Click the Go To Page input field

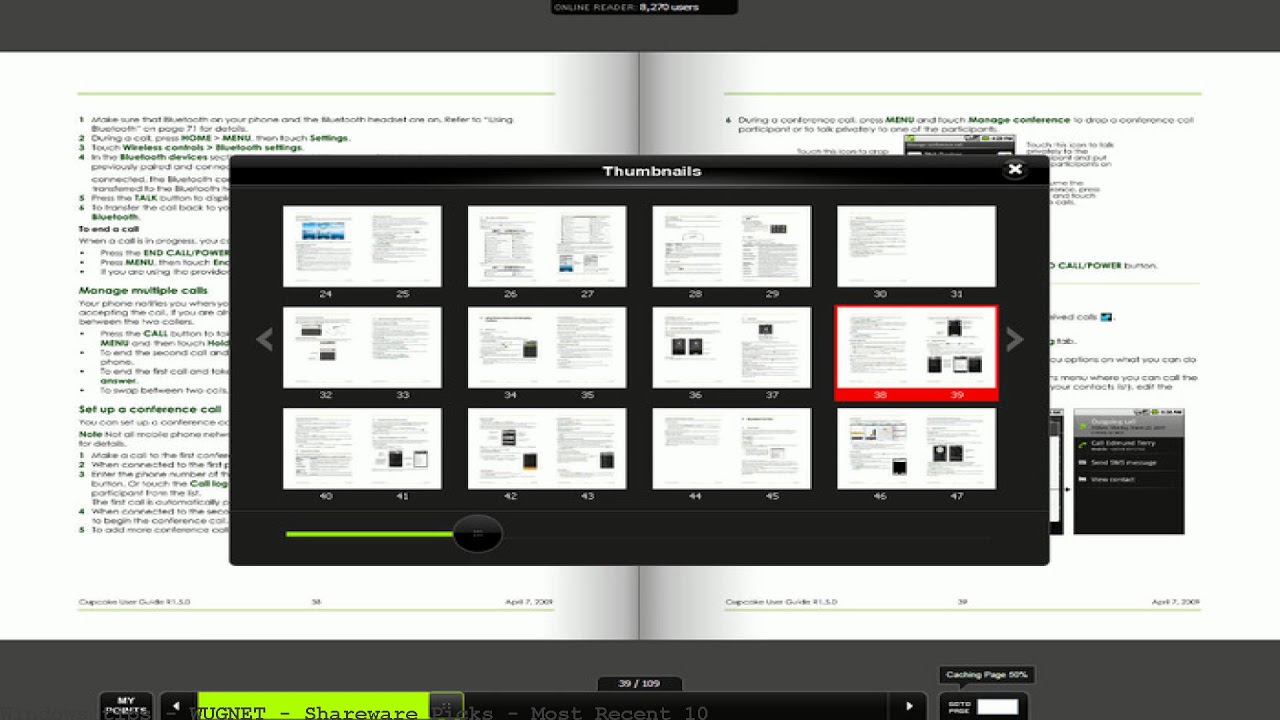[x=997, y=706]
